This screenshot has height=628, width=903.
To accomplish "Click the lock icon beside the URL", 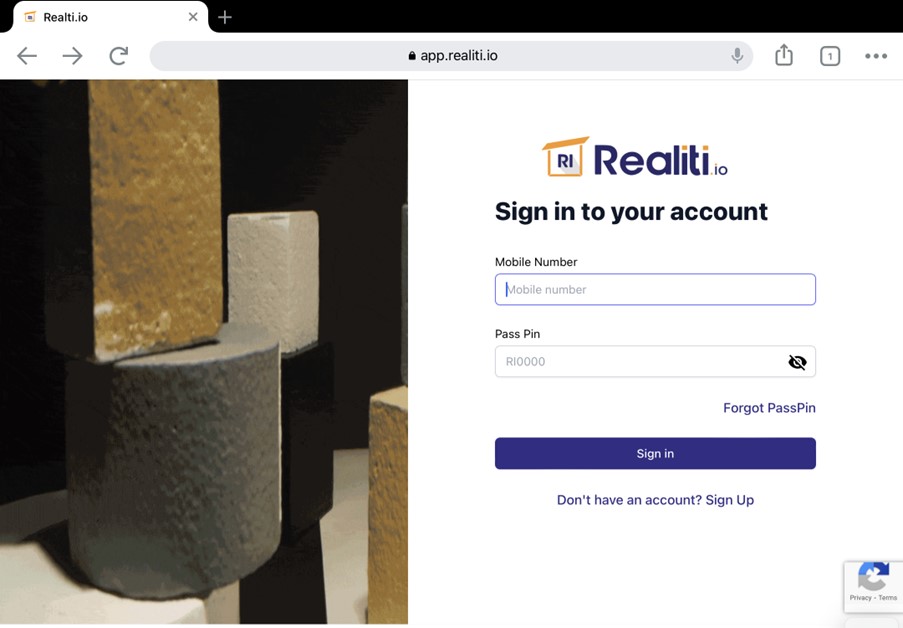I will pyautogui.click(x=412, y=56).
